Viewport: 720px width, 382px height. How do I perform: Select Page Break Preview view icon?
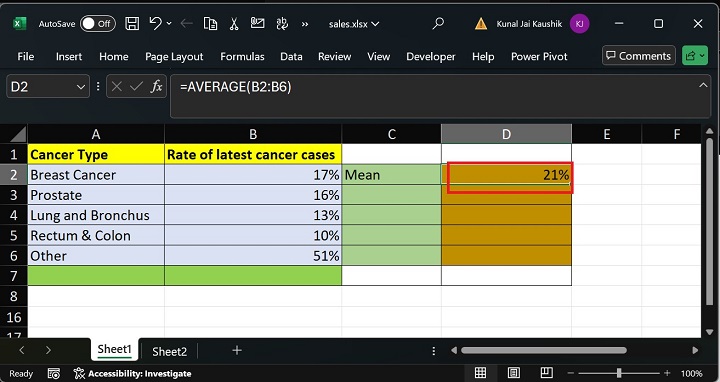pos(546,373)
